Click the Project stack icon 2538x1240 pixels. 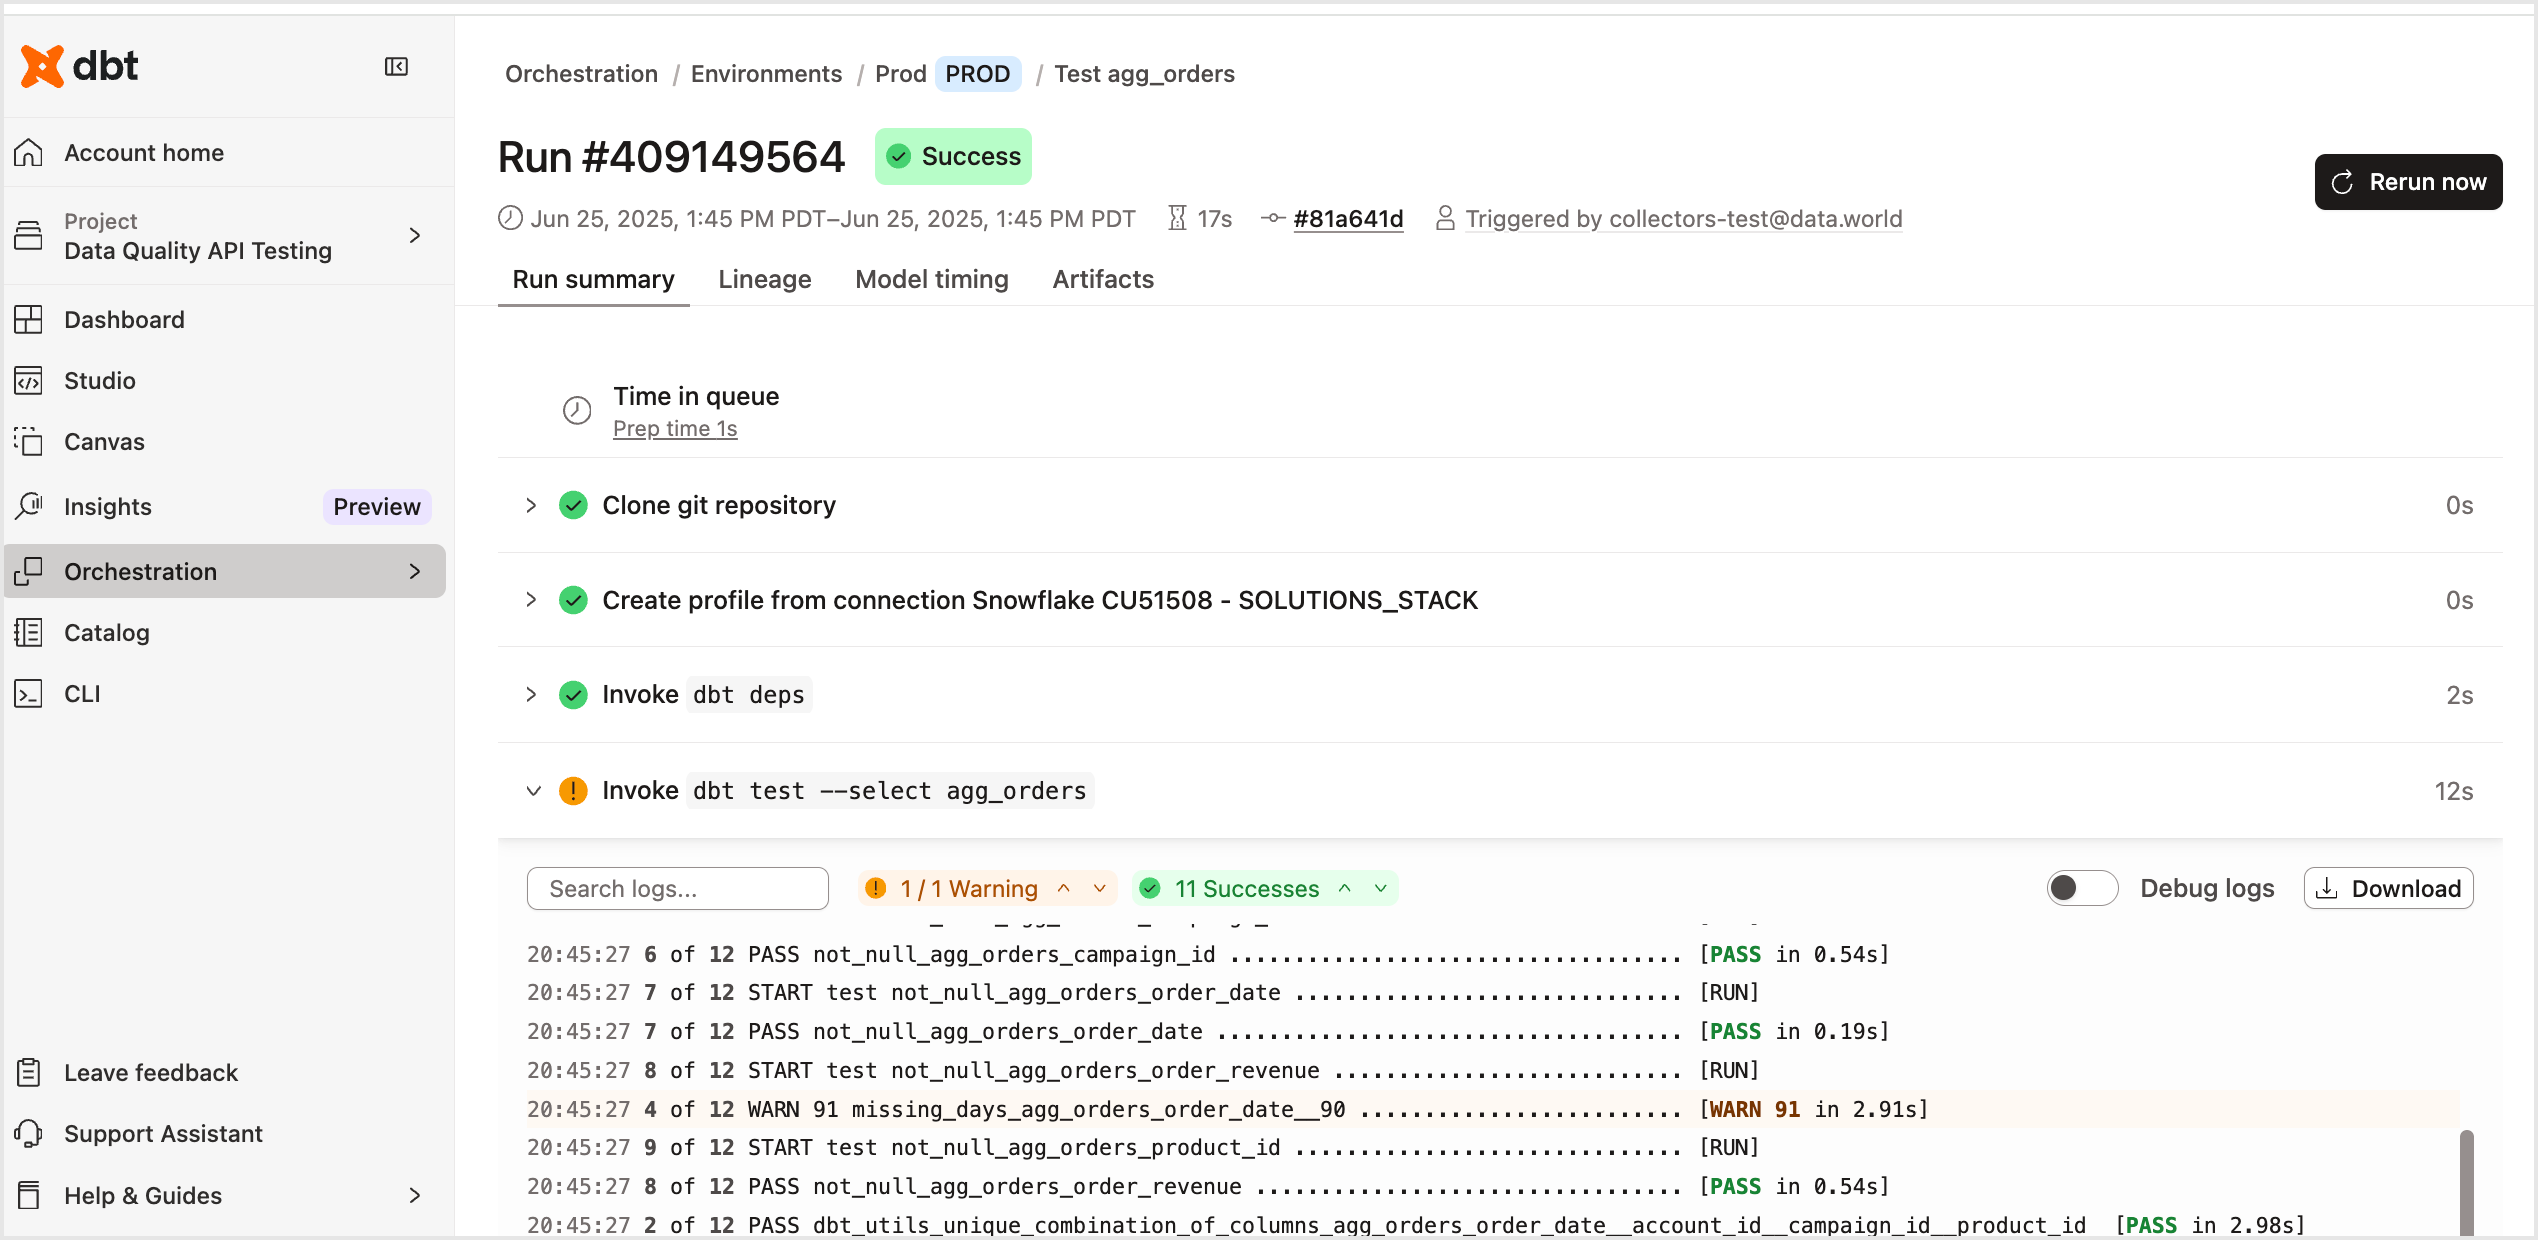click(29, 236)
